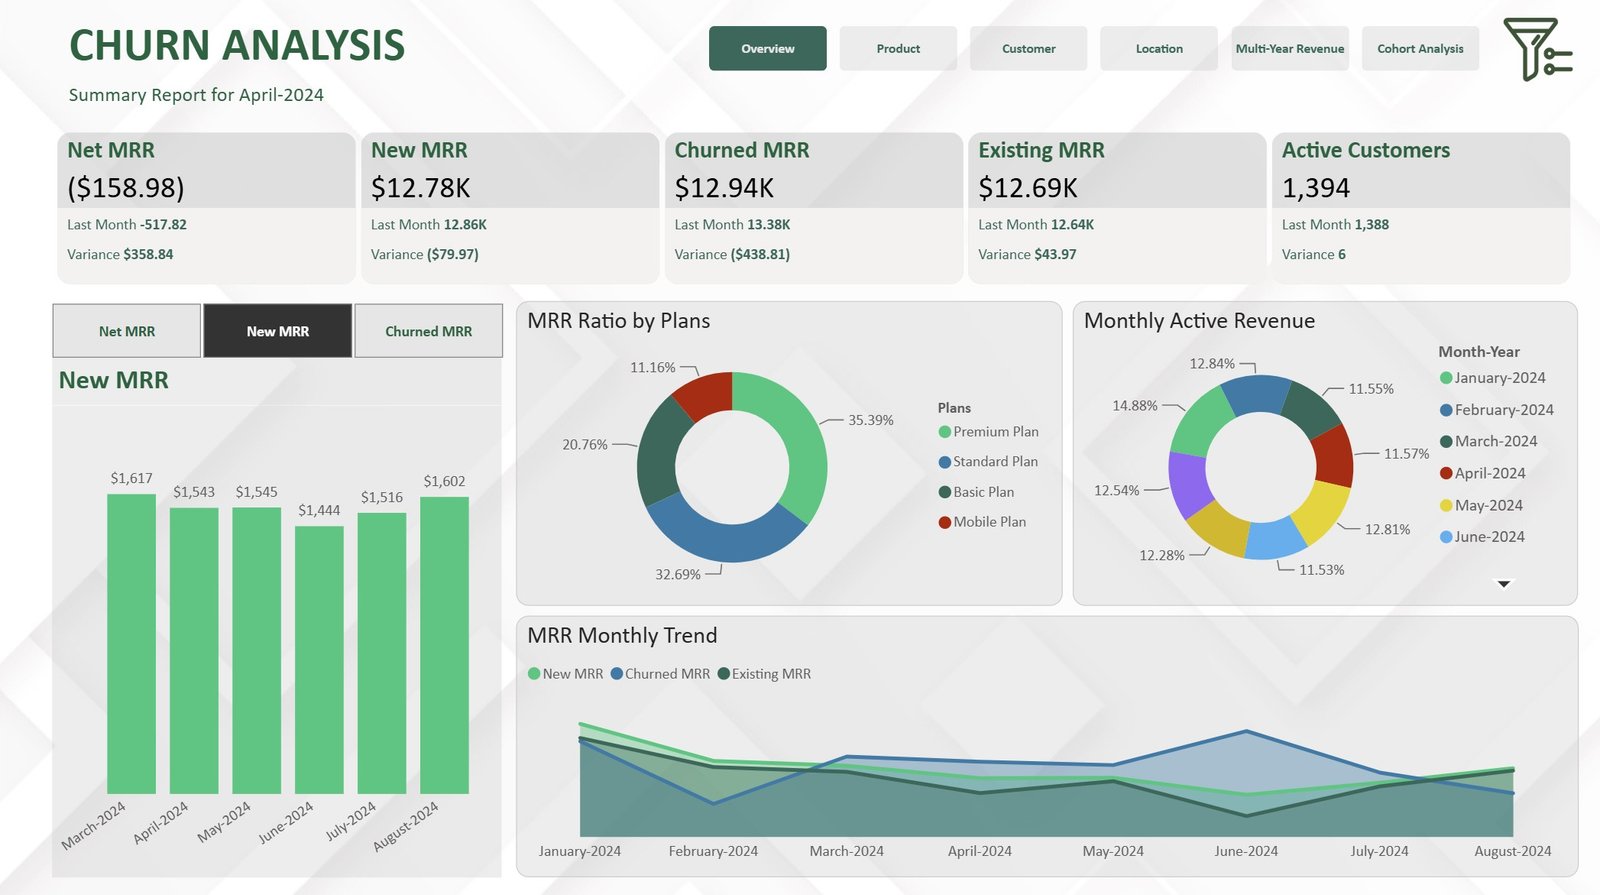Click the 20.76% donut segment label
Screen dimensions: 1600x895
[585, 445]
